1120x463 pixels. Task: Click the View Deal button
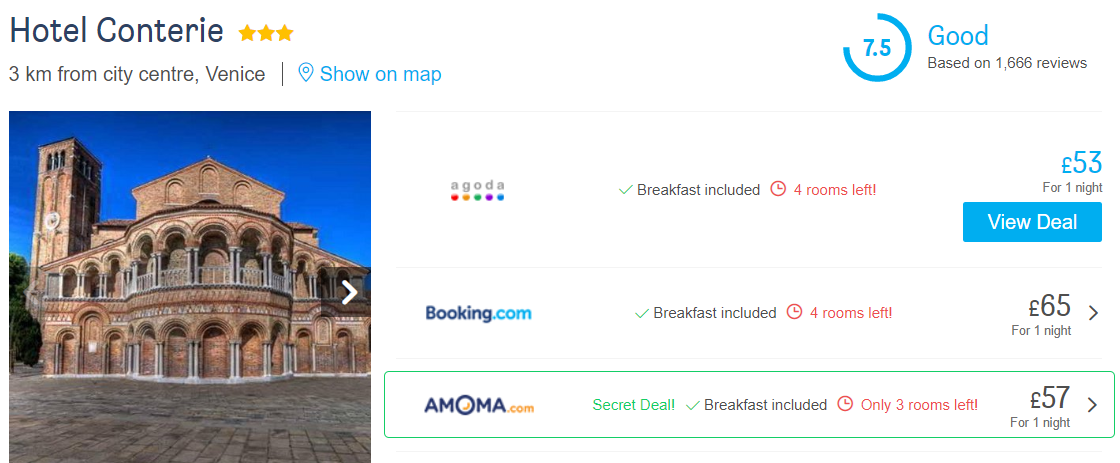1032,222
